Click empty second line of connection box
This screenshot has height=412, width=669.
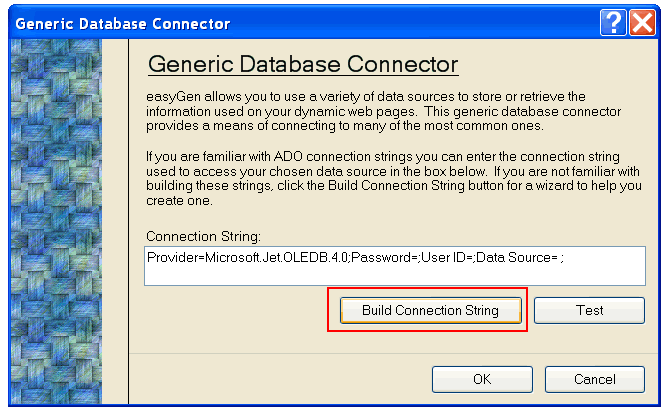pyautogui.click(x=395, y=275)
